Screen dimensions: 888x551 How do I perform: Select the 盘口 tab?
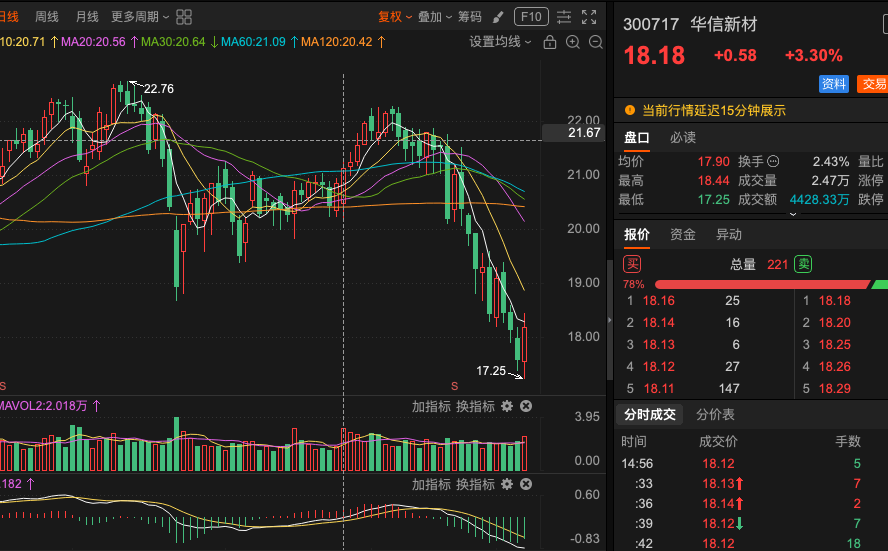(x=637, y=138)
